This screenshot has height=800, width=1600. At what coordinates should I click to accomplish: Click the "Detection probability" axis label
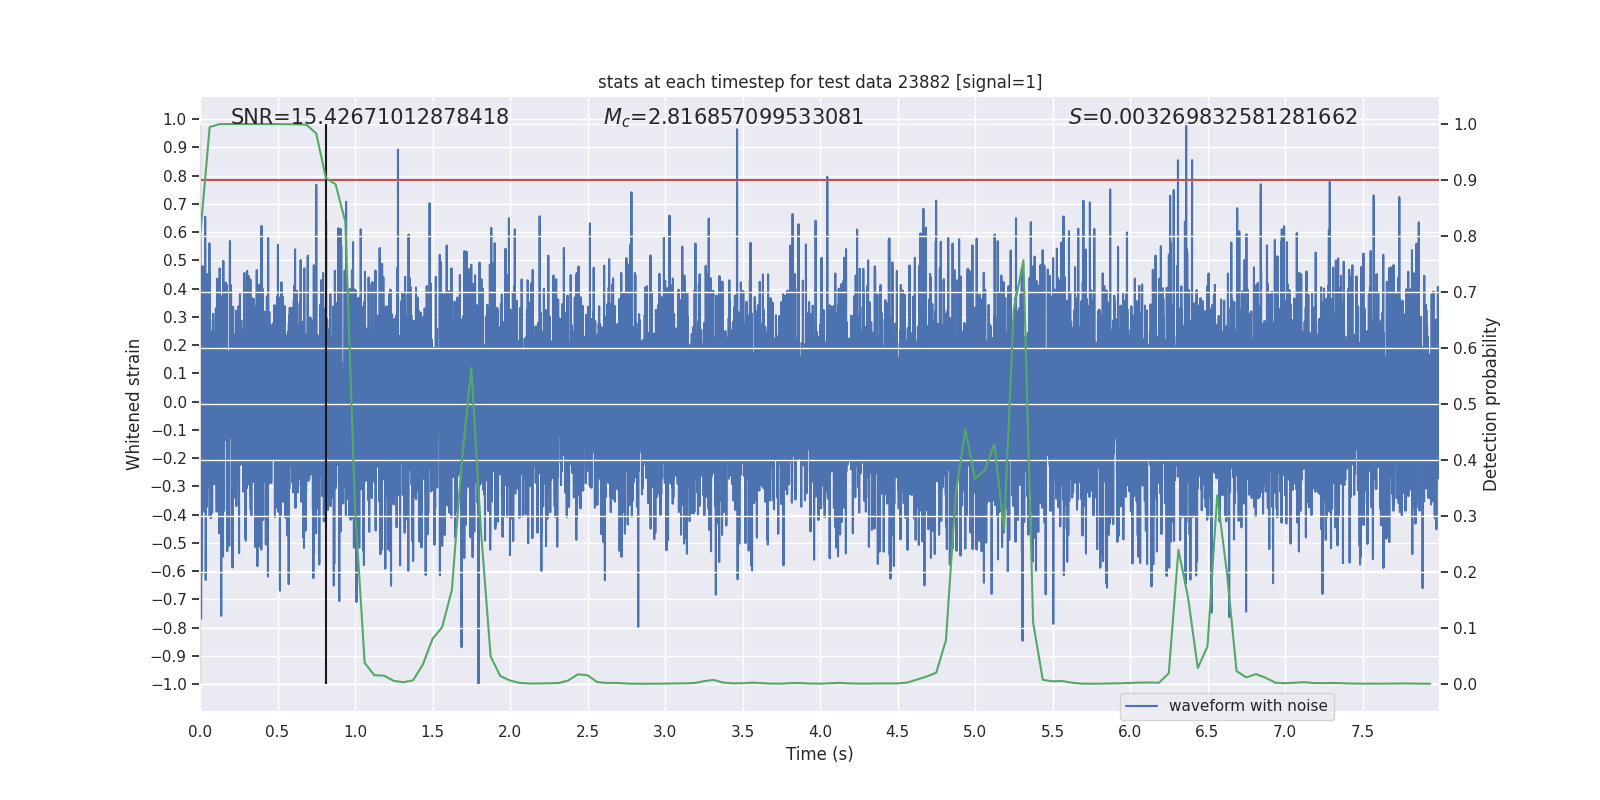click(1491, 404)
